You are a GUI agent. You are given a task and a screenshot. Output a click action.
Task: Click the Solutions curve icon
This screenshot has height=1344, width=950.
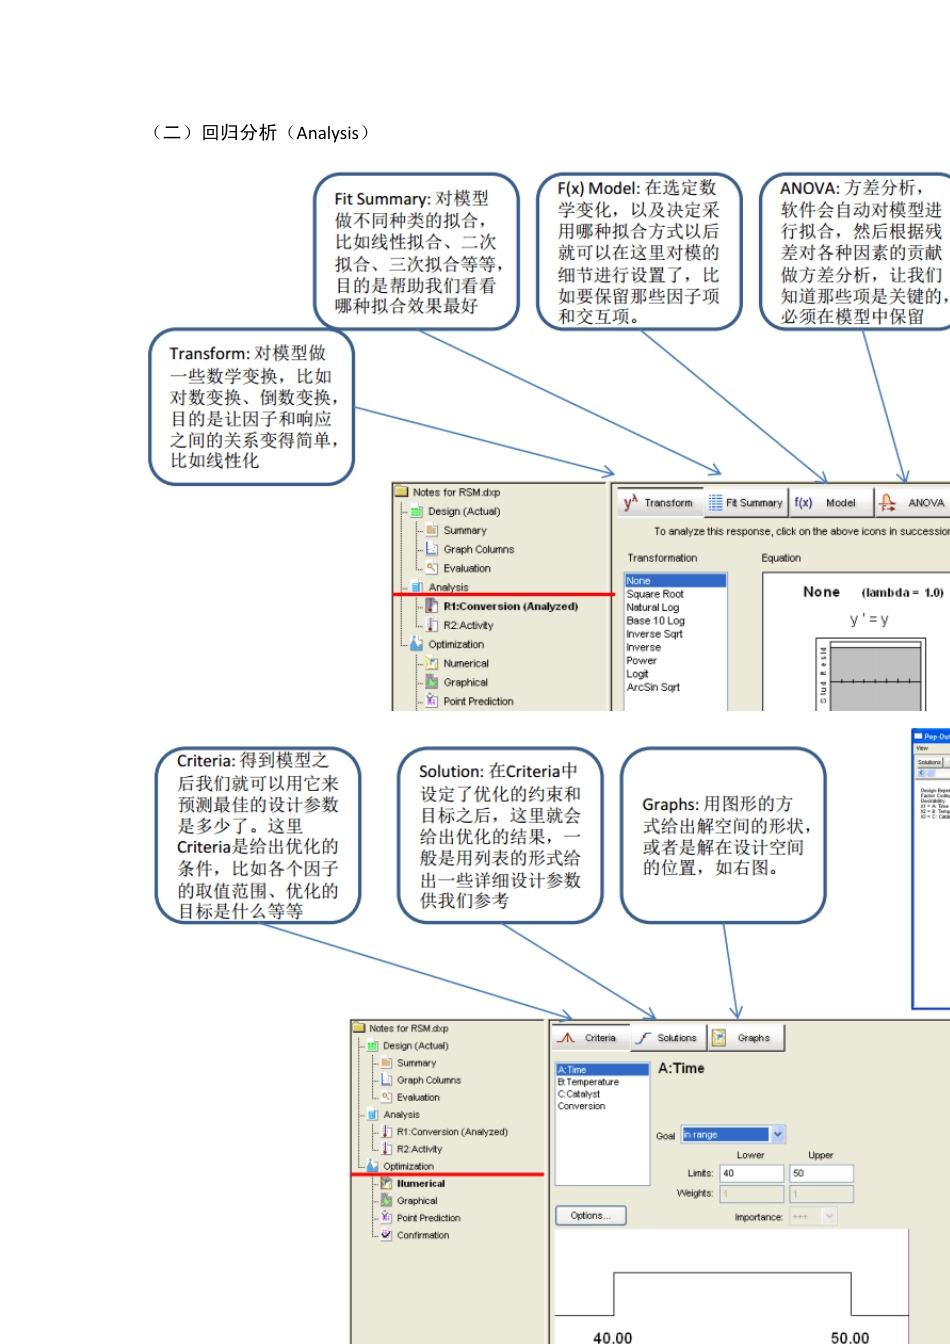pyautogui.click(x=643, y=1038)
